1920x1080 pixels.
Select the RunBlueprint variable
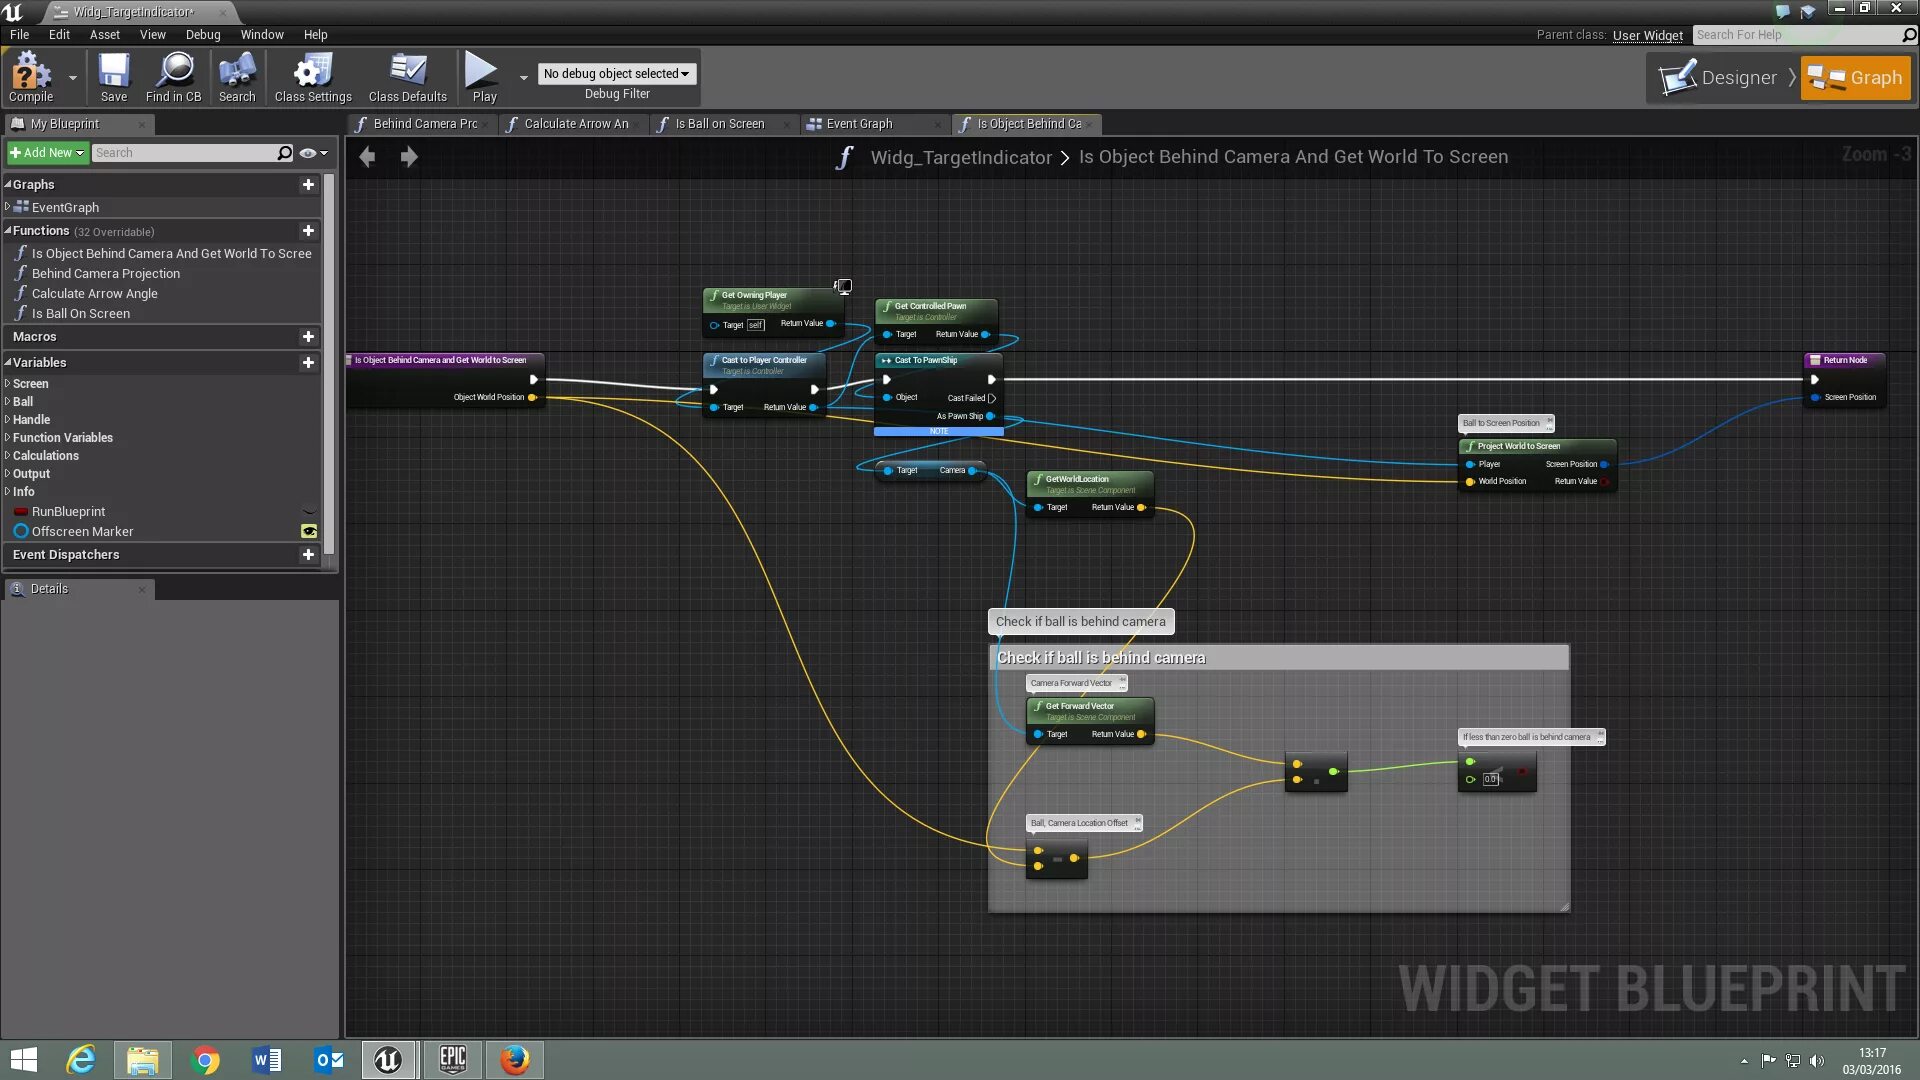pos(68,511)
